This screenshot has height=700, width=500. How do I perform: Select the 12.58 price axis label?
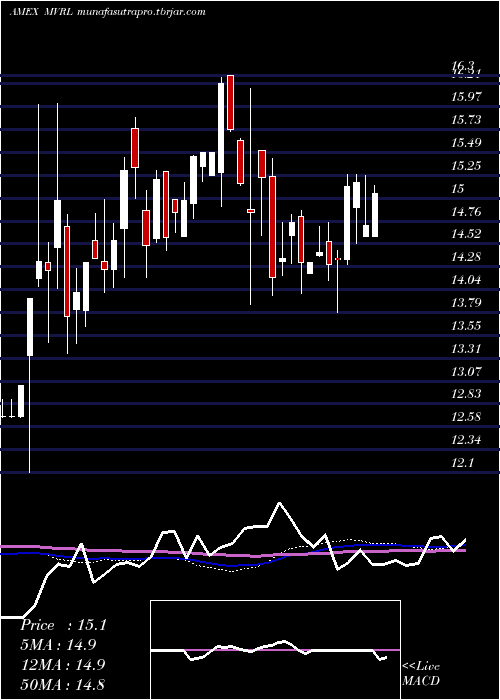[x=466, y=417]
